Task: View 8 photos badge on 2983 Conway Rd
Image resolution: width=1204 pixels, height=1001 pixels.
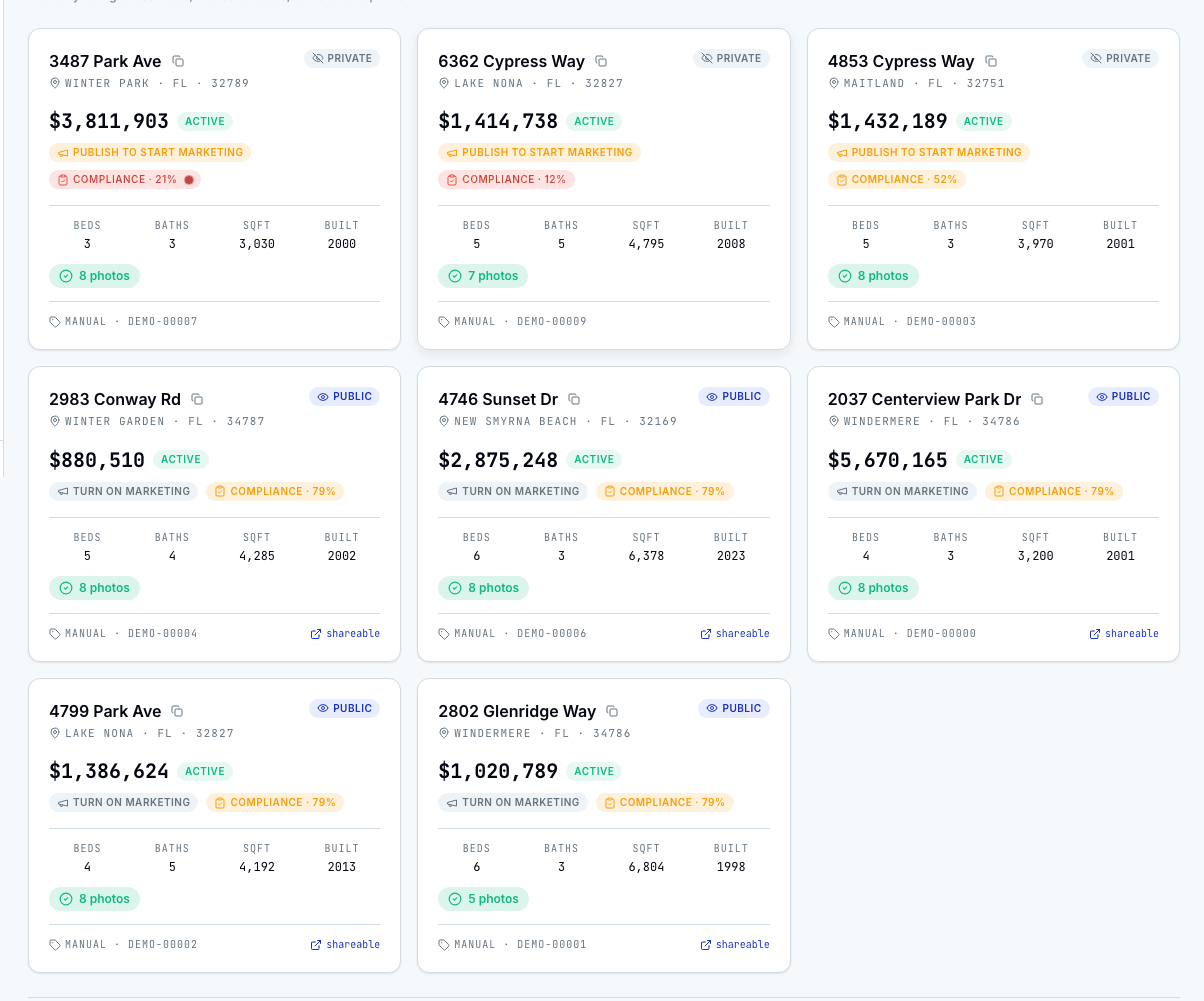Action: (x=94, y=588)
